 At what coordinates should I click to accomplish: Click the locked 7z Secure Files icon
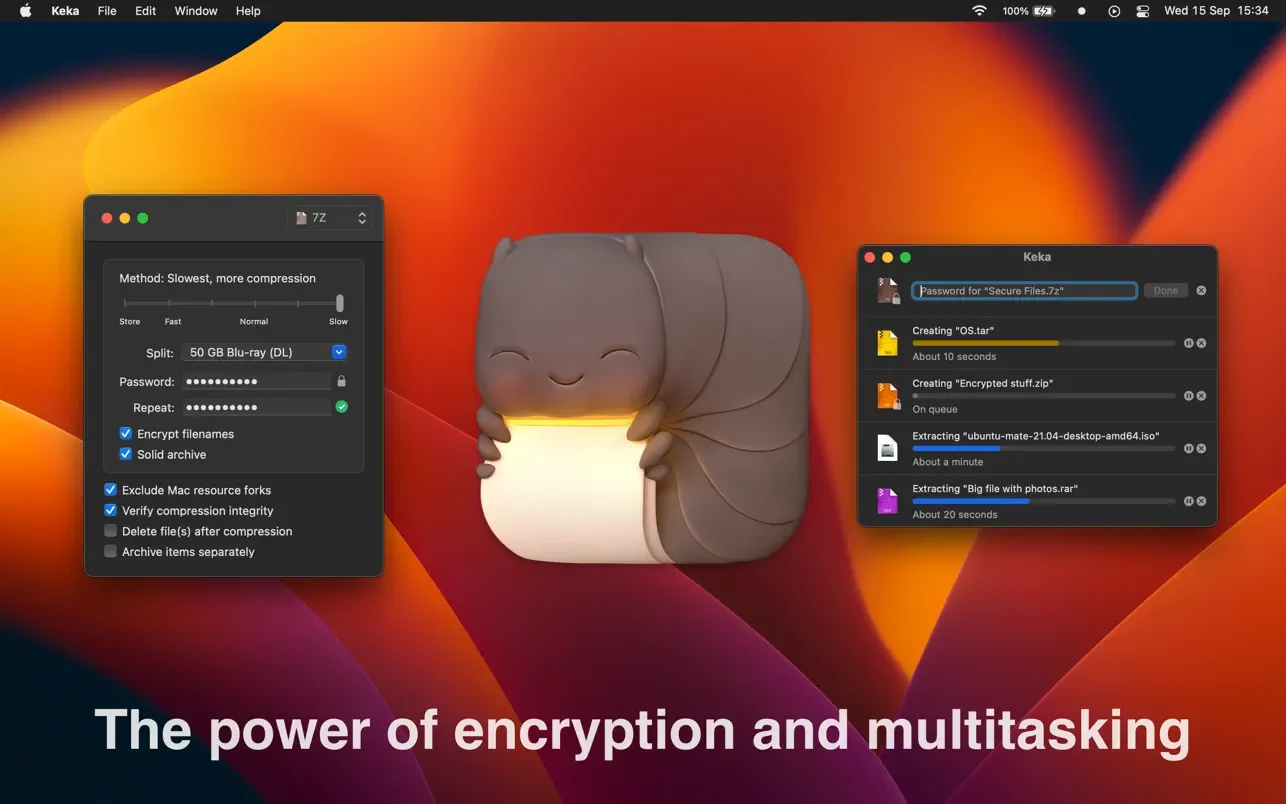coord(887,290)
